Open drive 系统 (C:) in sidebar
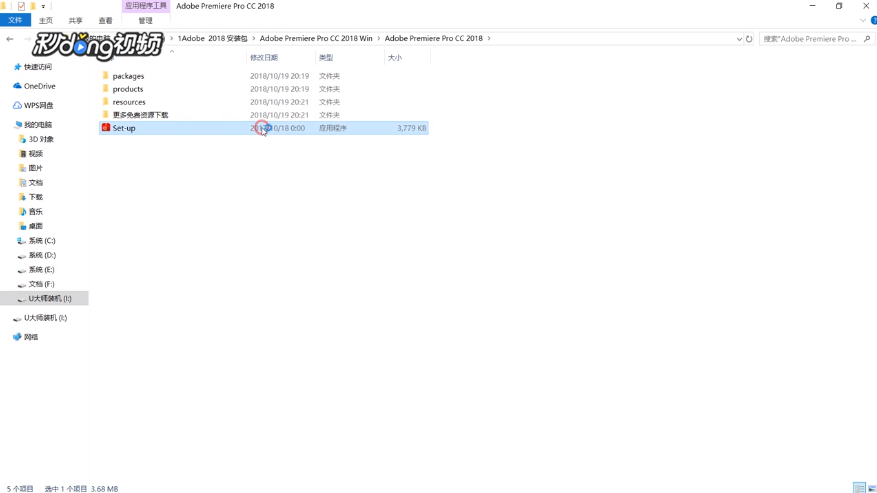The image size is (877, 493). [x=42, y=241]
